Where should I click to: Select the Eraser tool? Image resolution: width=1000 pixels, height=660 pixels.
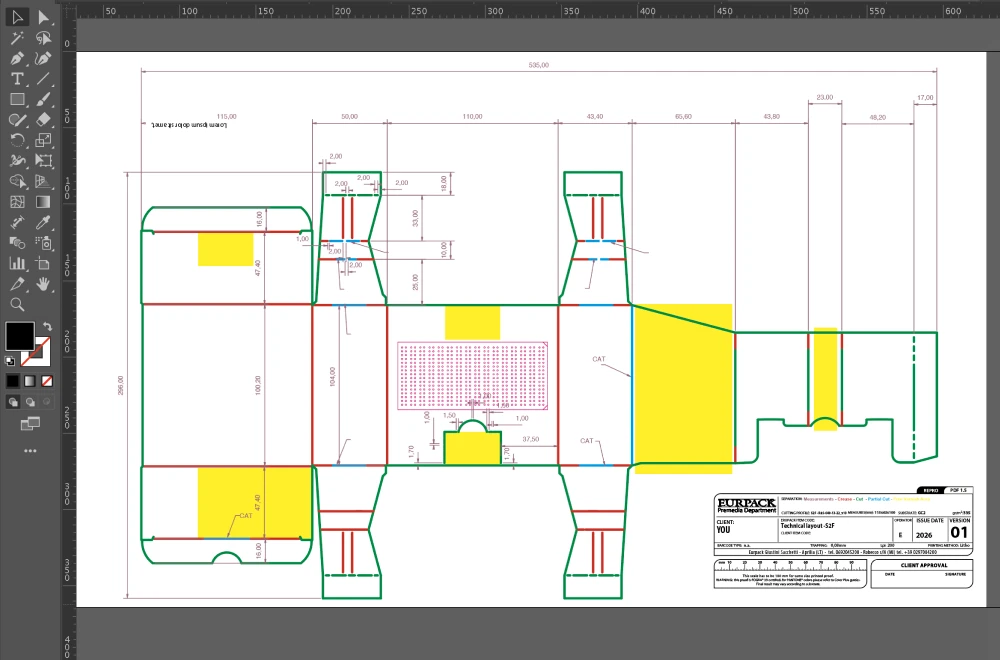click(44, 120)
